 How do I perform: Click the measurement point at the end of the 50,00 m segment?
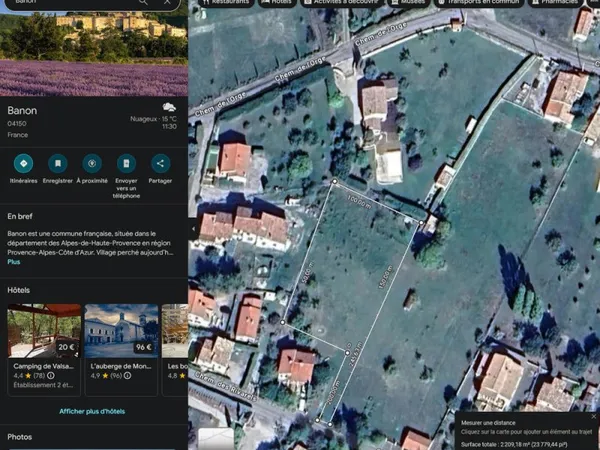point(282,323)
